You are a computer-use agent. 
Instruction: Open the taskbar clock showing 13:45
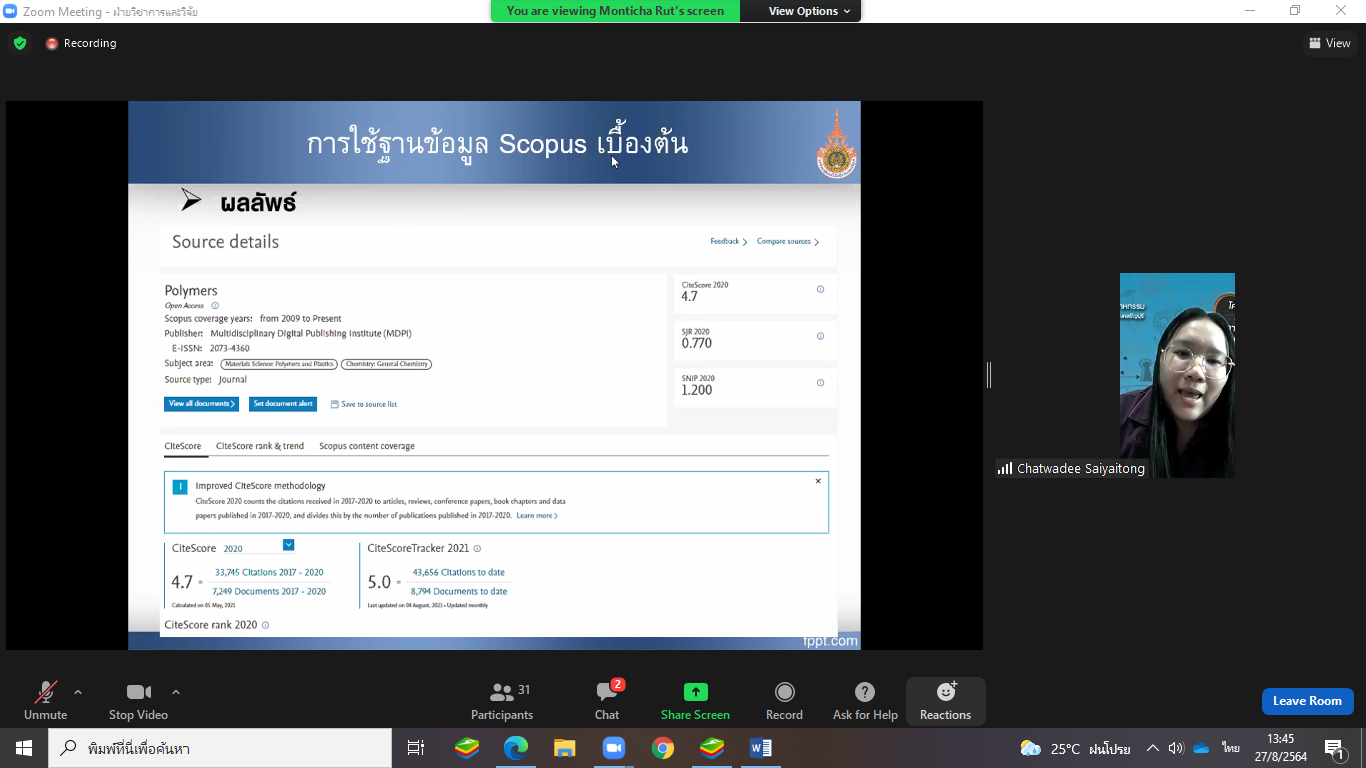coord(1280,748)
